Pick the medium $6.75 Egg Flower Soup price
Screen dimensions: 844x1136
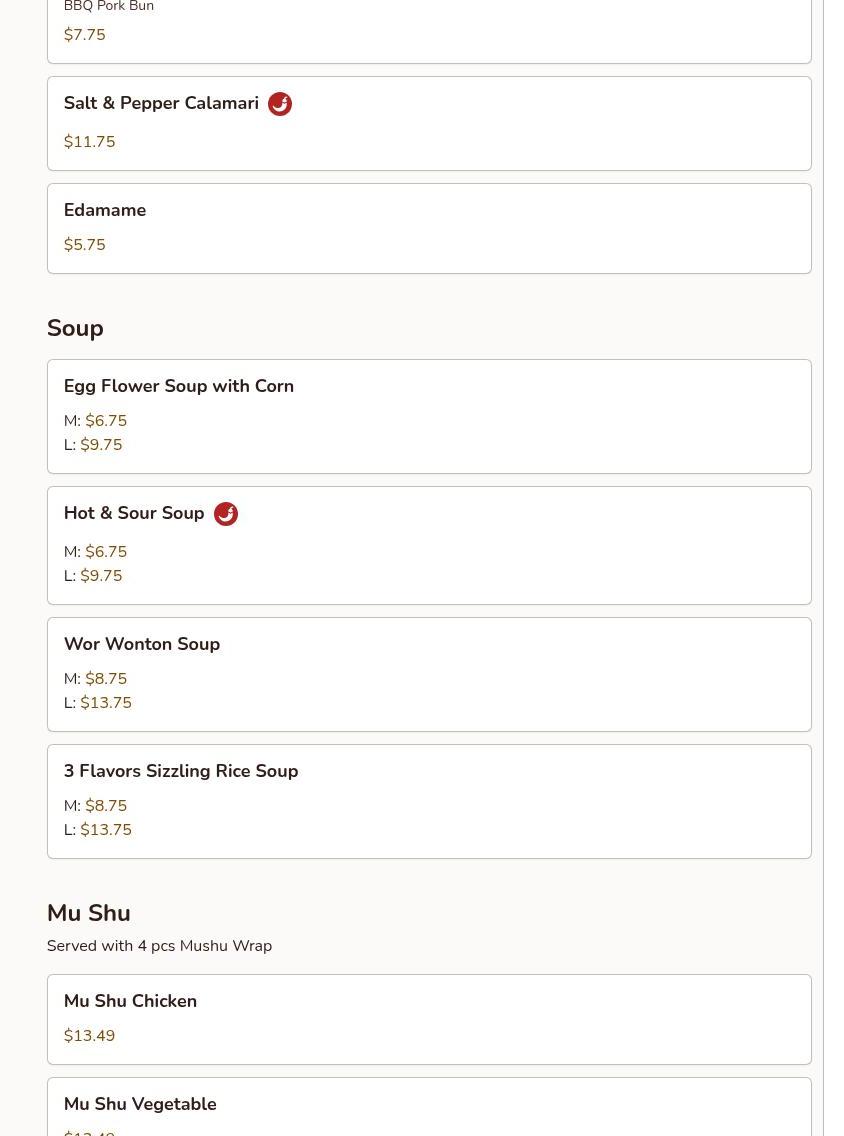106,421
